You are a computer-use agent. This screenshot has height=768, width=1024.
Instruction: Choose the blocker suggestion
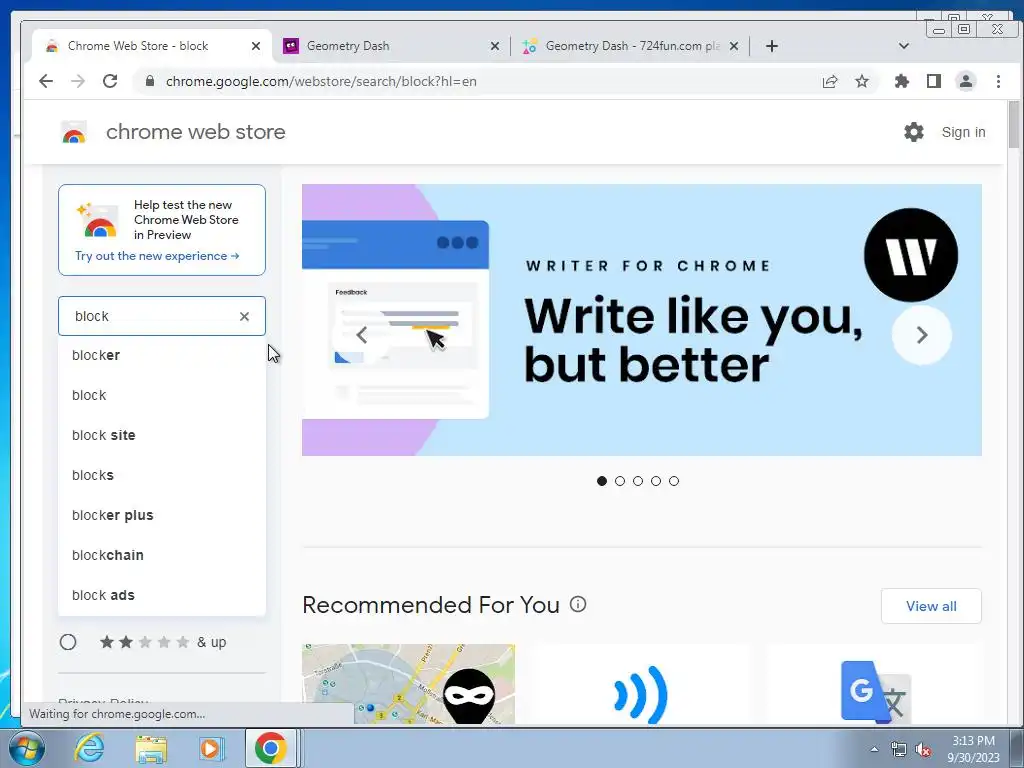[162, 355]
